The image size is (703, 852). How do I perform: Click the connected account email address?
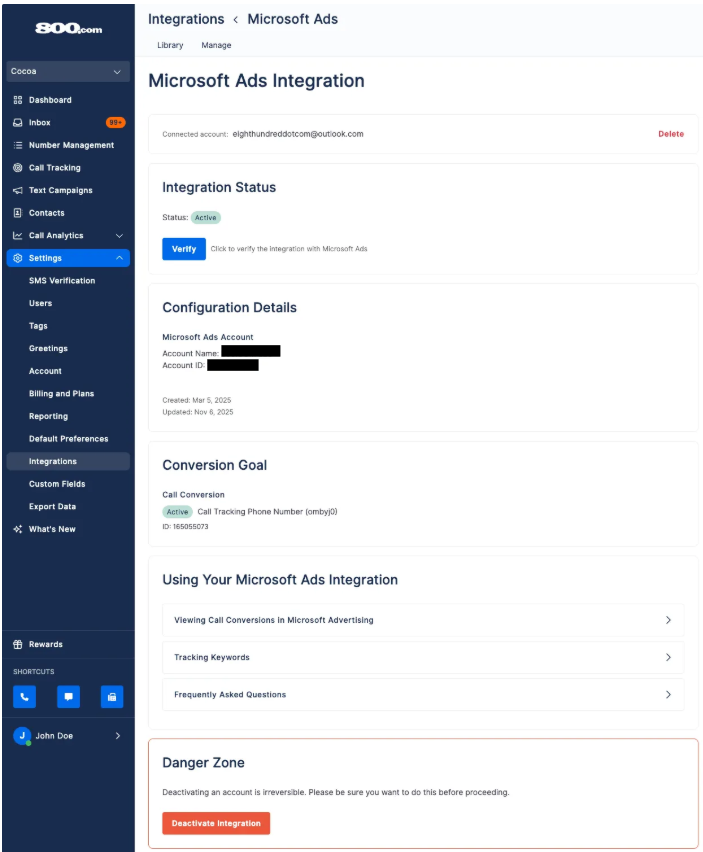pos(298,134)
